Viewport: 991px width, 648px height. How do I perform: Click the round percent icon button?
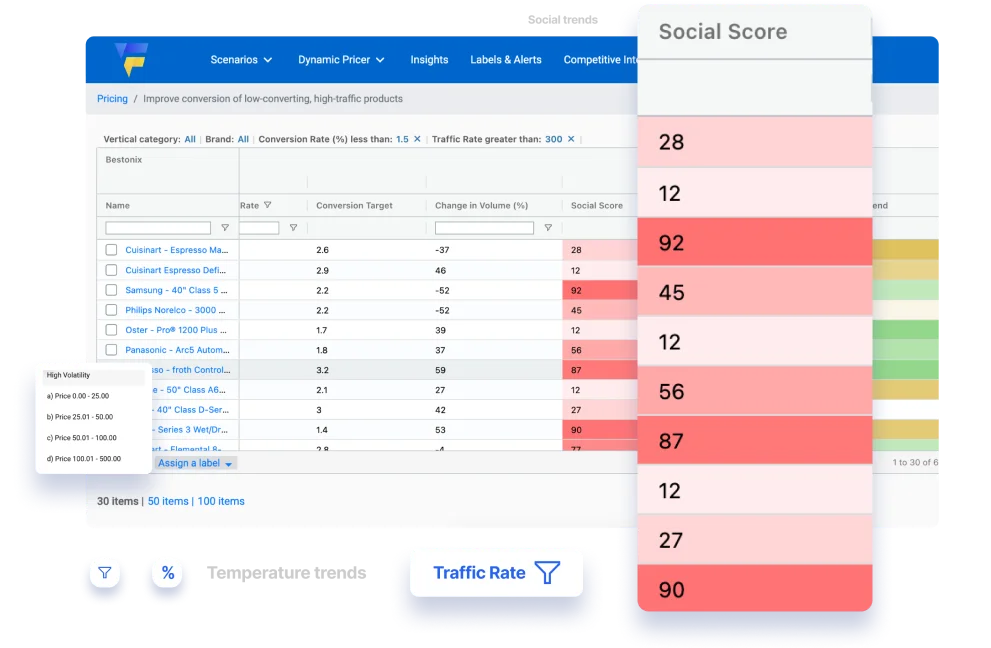pos(167,573)
